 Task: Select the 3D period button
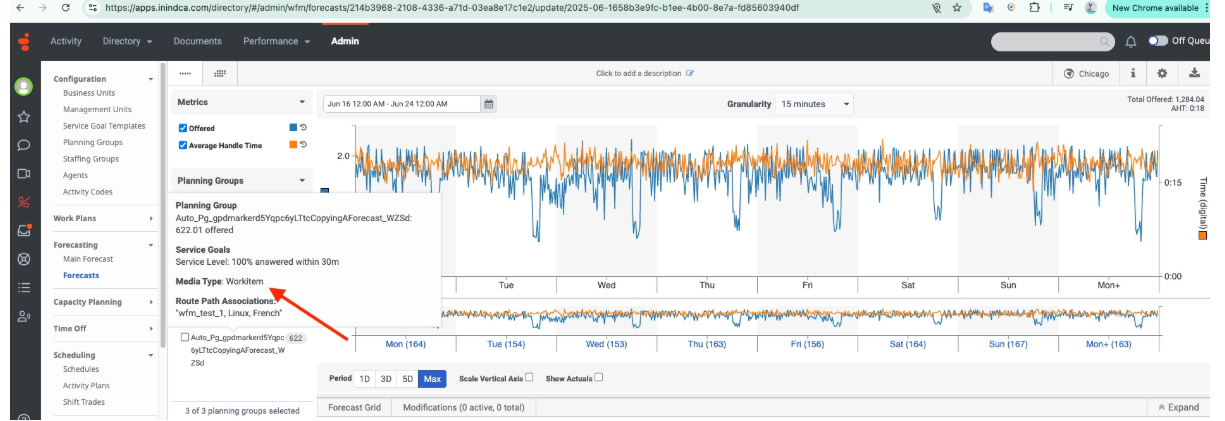tap(386, 379)
